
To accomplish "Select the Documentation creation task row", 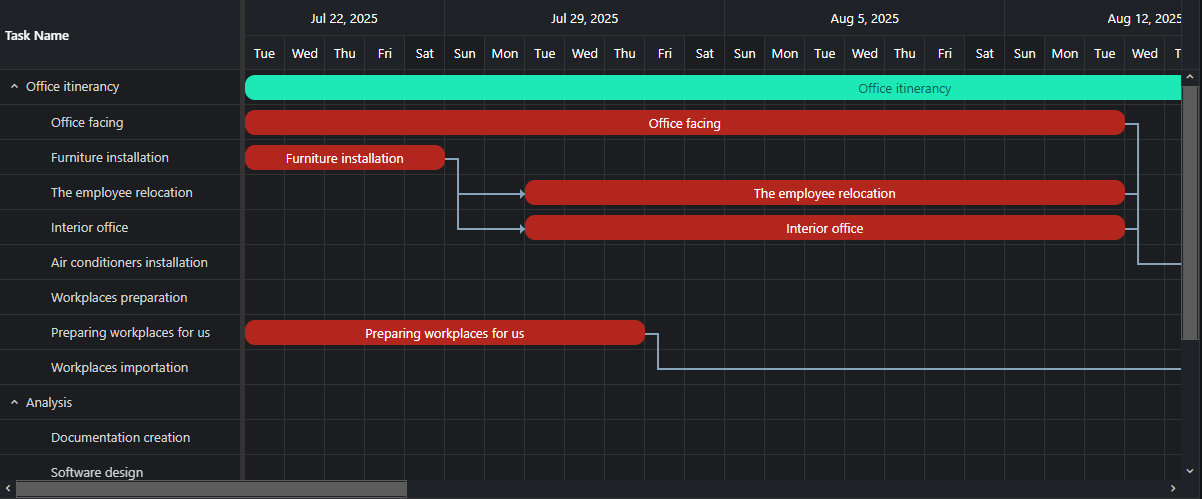I will pos(120,437).
